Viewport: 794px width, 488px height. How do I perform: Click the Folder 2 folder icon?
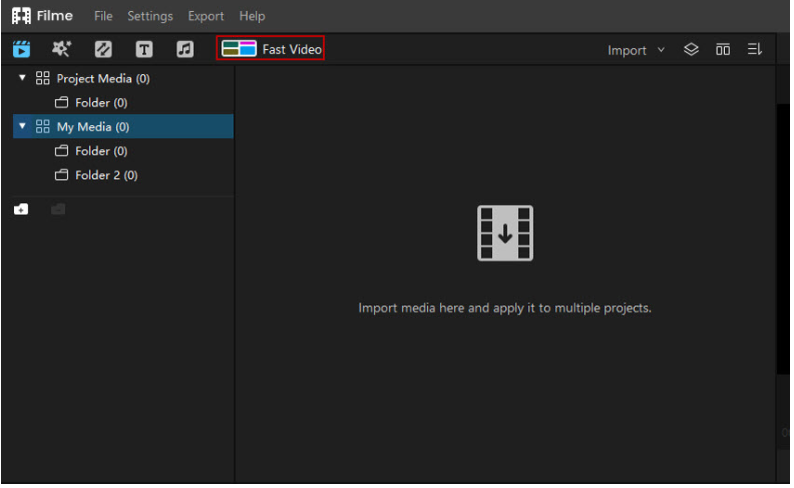pos(61,175)
